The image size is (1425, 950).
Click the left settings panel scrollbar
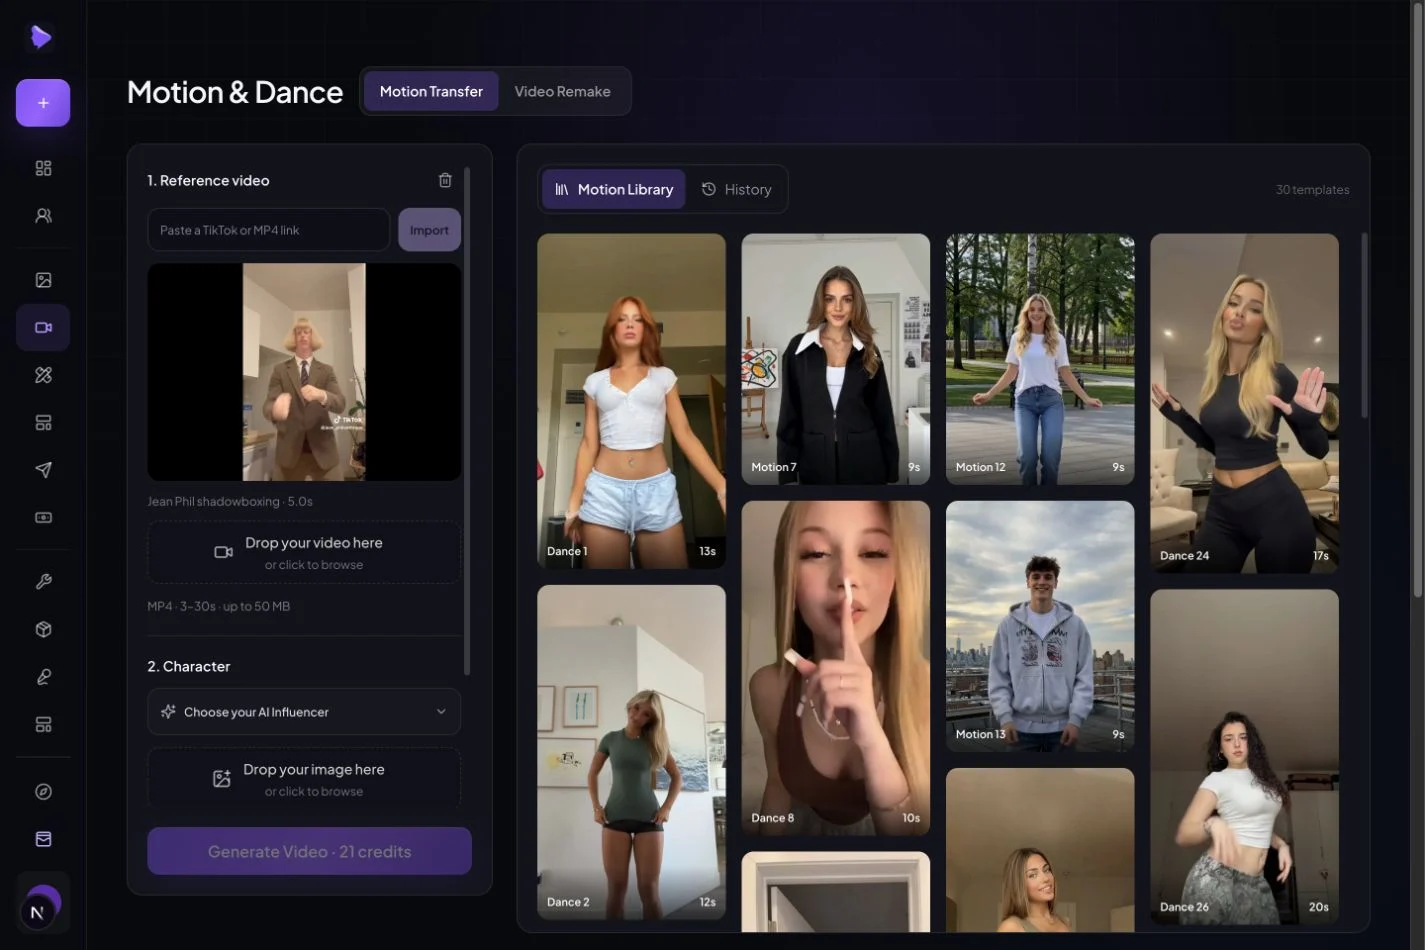(467, 420)
